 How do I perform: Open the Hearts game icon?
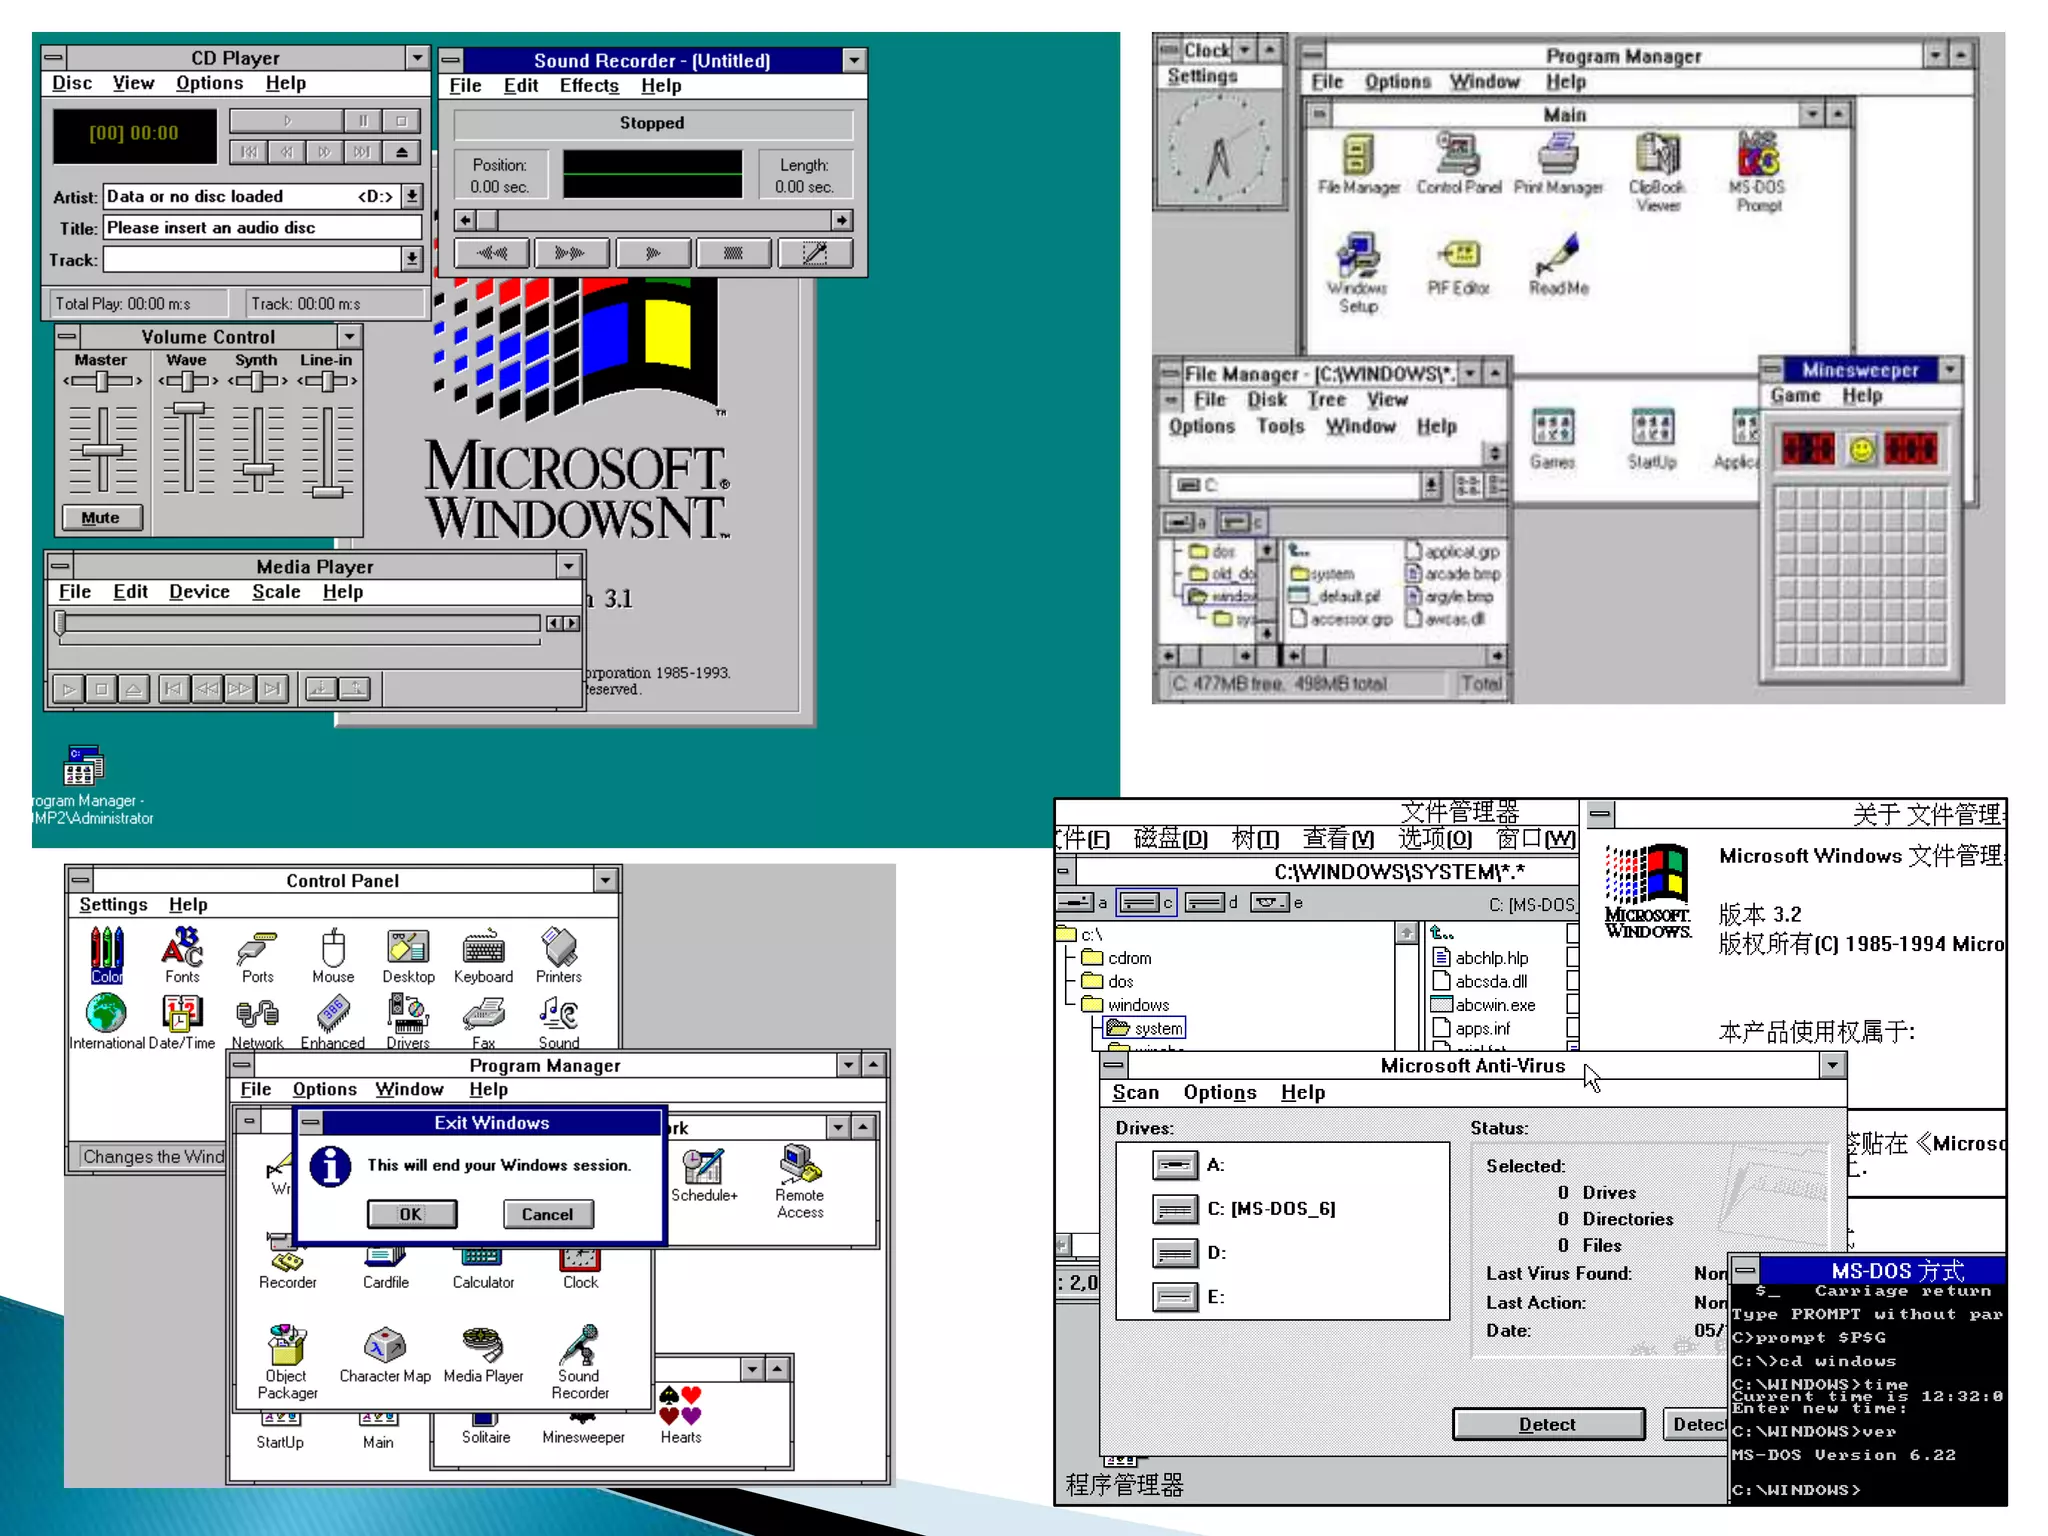(680, 1406)
